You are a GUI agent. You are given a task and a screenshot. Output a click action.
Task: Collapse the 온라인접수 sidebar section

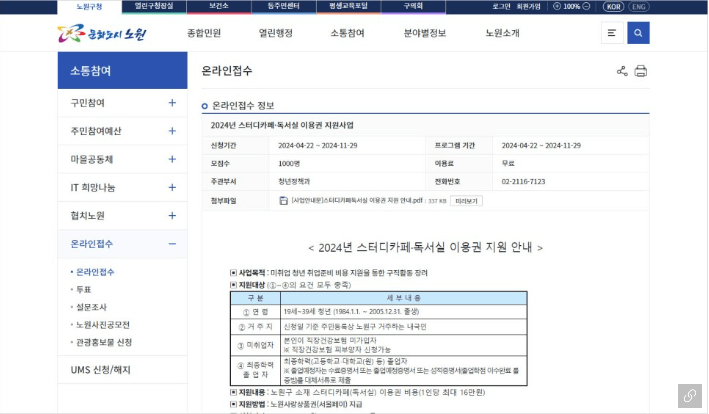[172, 244]
